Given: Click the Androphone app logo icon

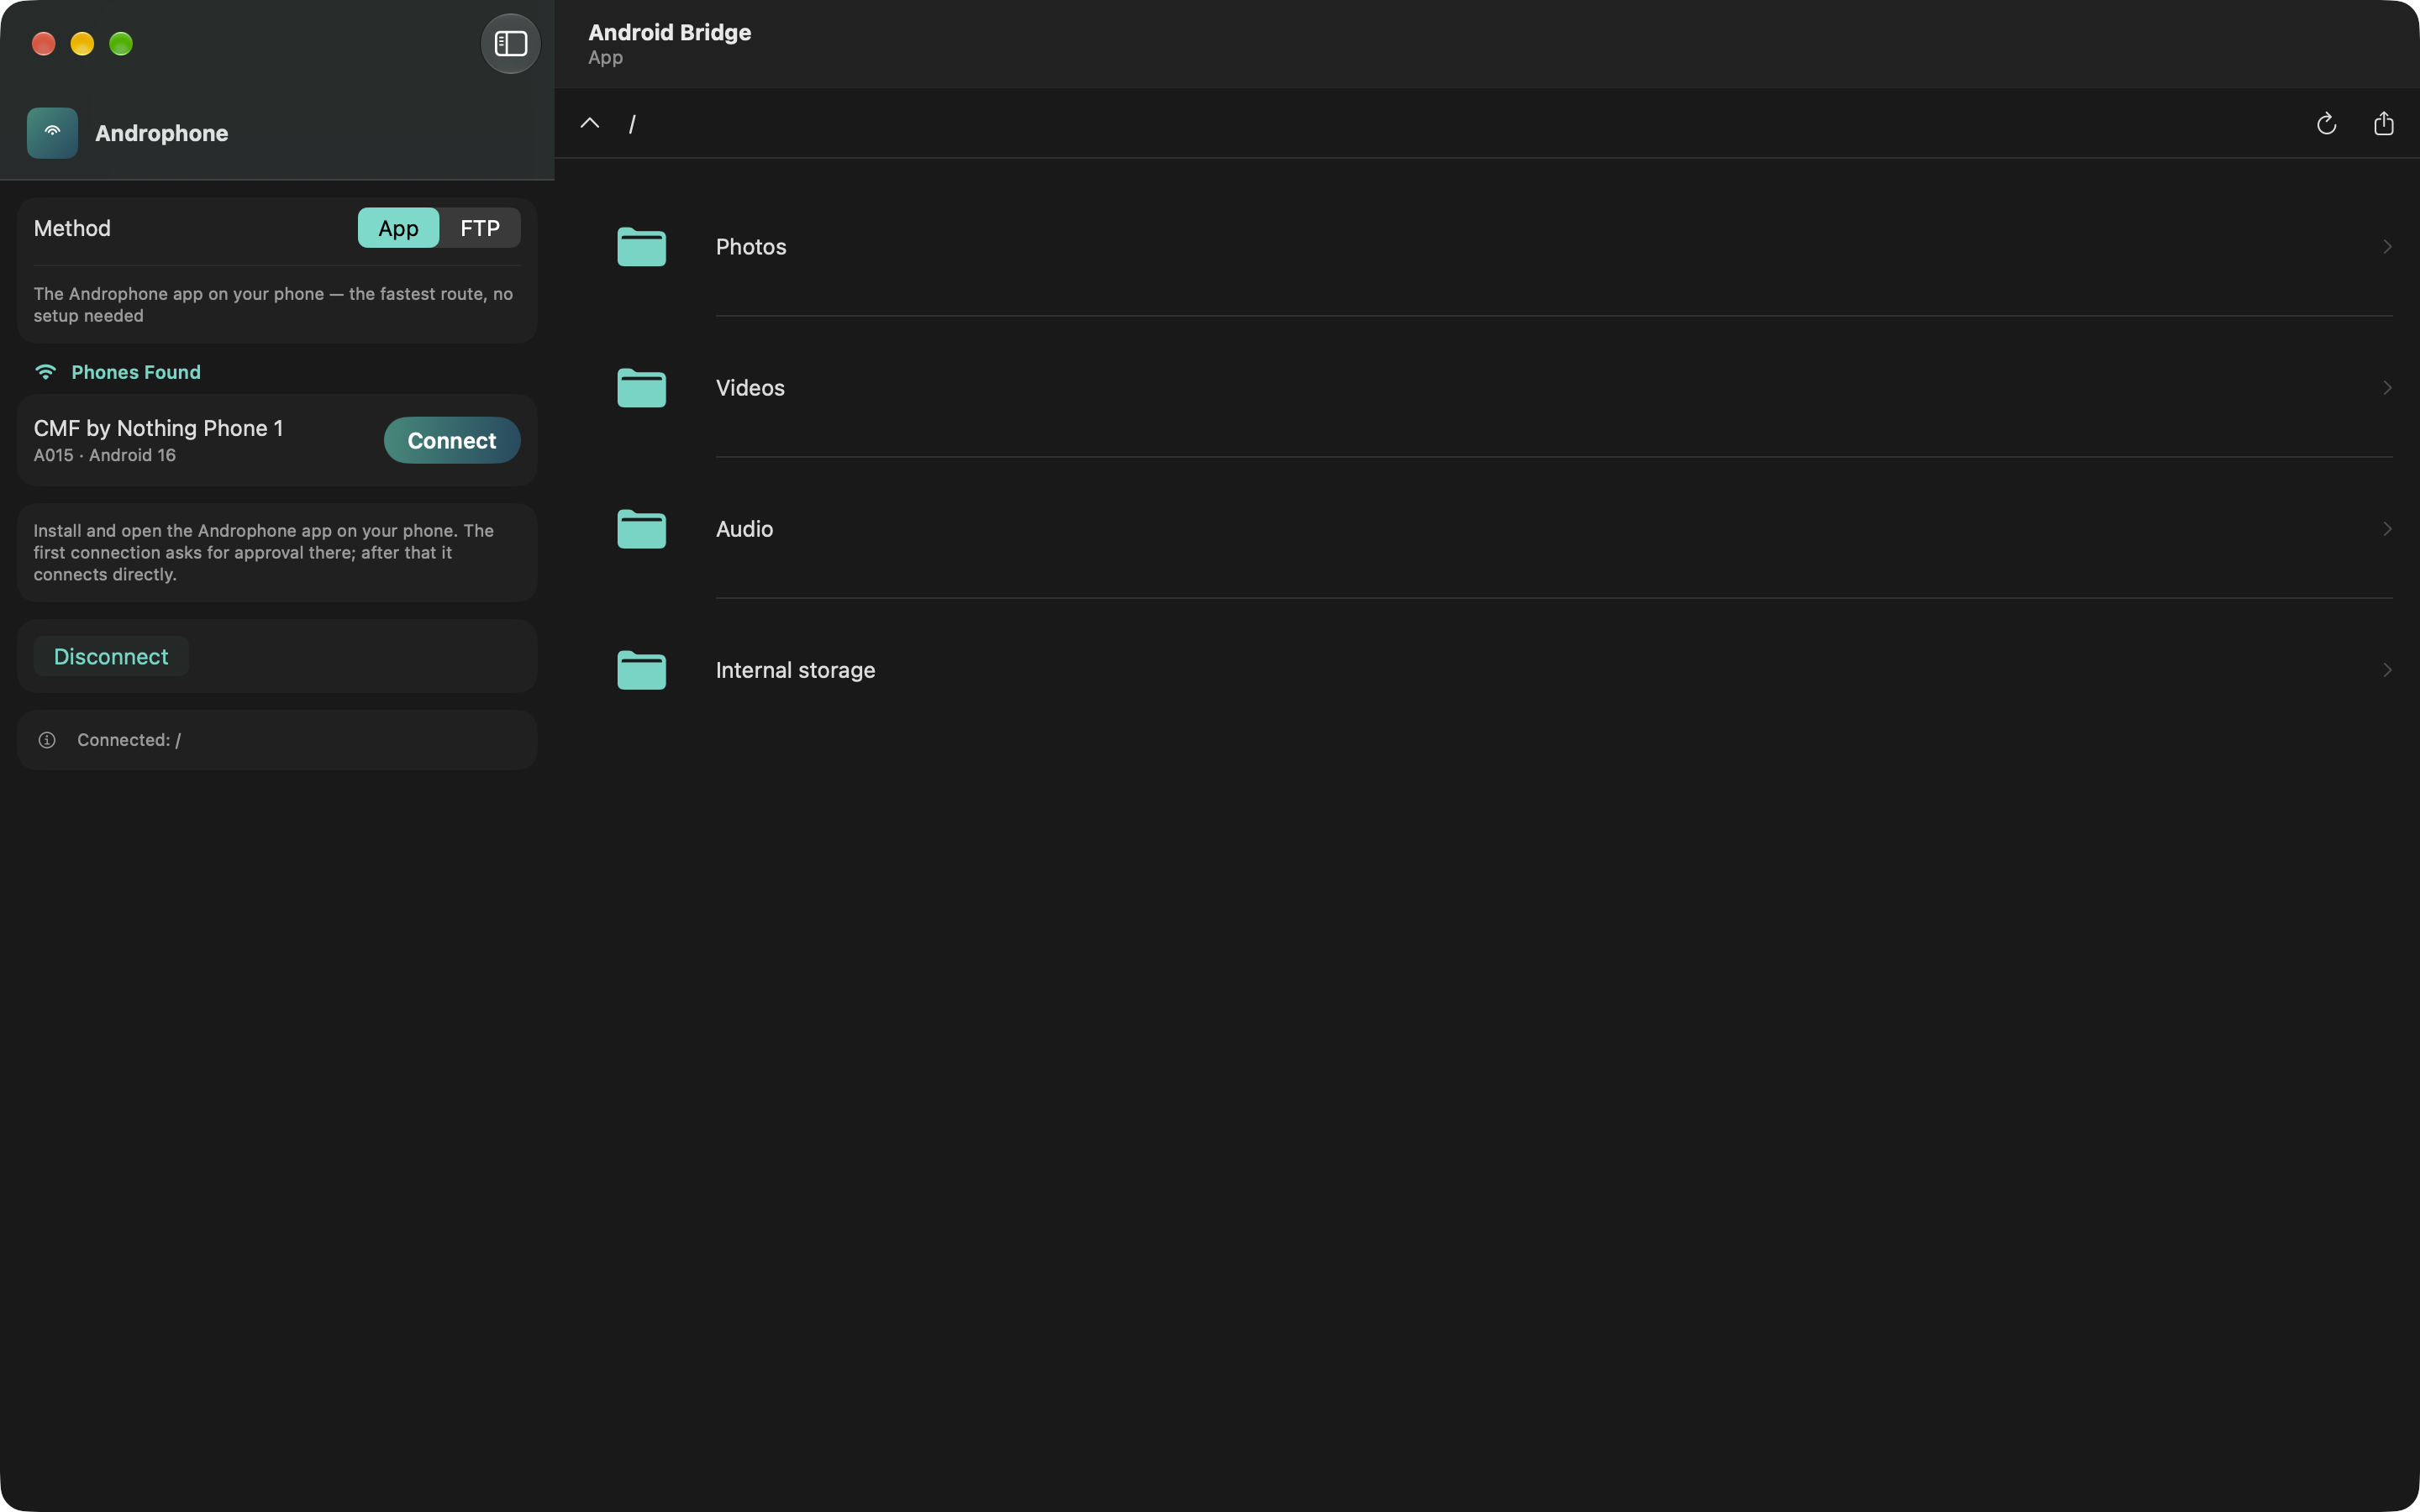Looking at the screenshot, I should pyautogui.click(x=52, y=133).
